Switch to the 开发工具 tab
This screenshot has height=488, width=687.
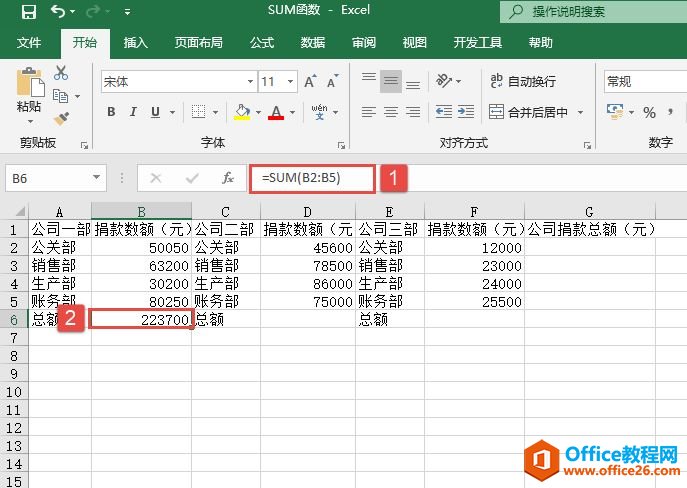tap(478, 42)
